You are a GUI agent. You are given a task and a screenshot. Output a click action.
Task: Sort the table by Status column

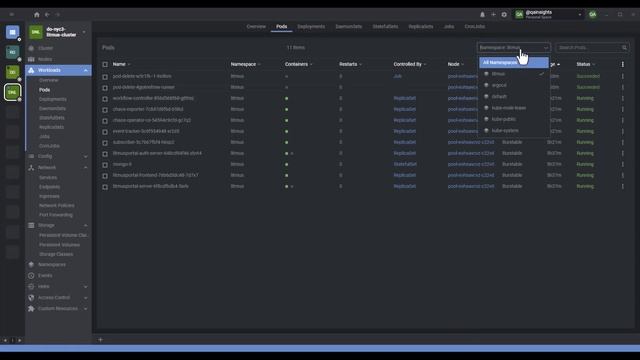(583, 64)
